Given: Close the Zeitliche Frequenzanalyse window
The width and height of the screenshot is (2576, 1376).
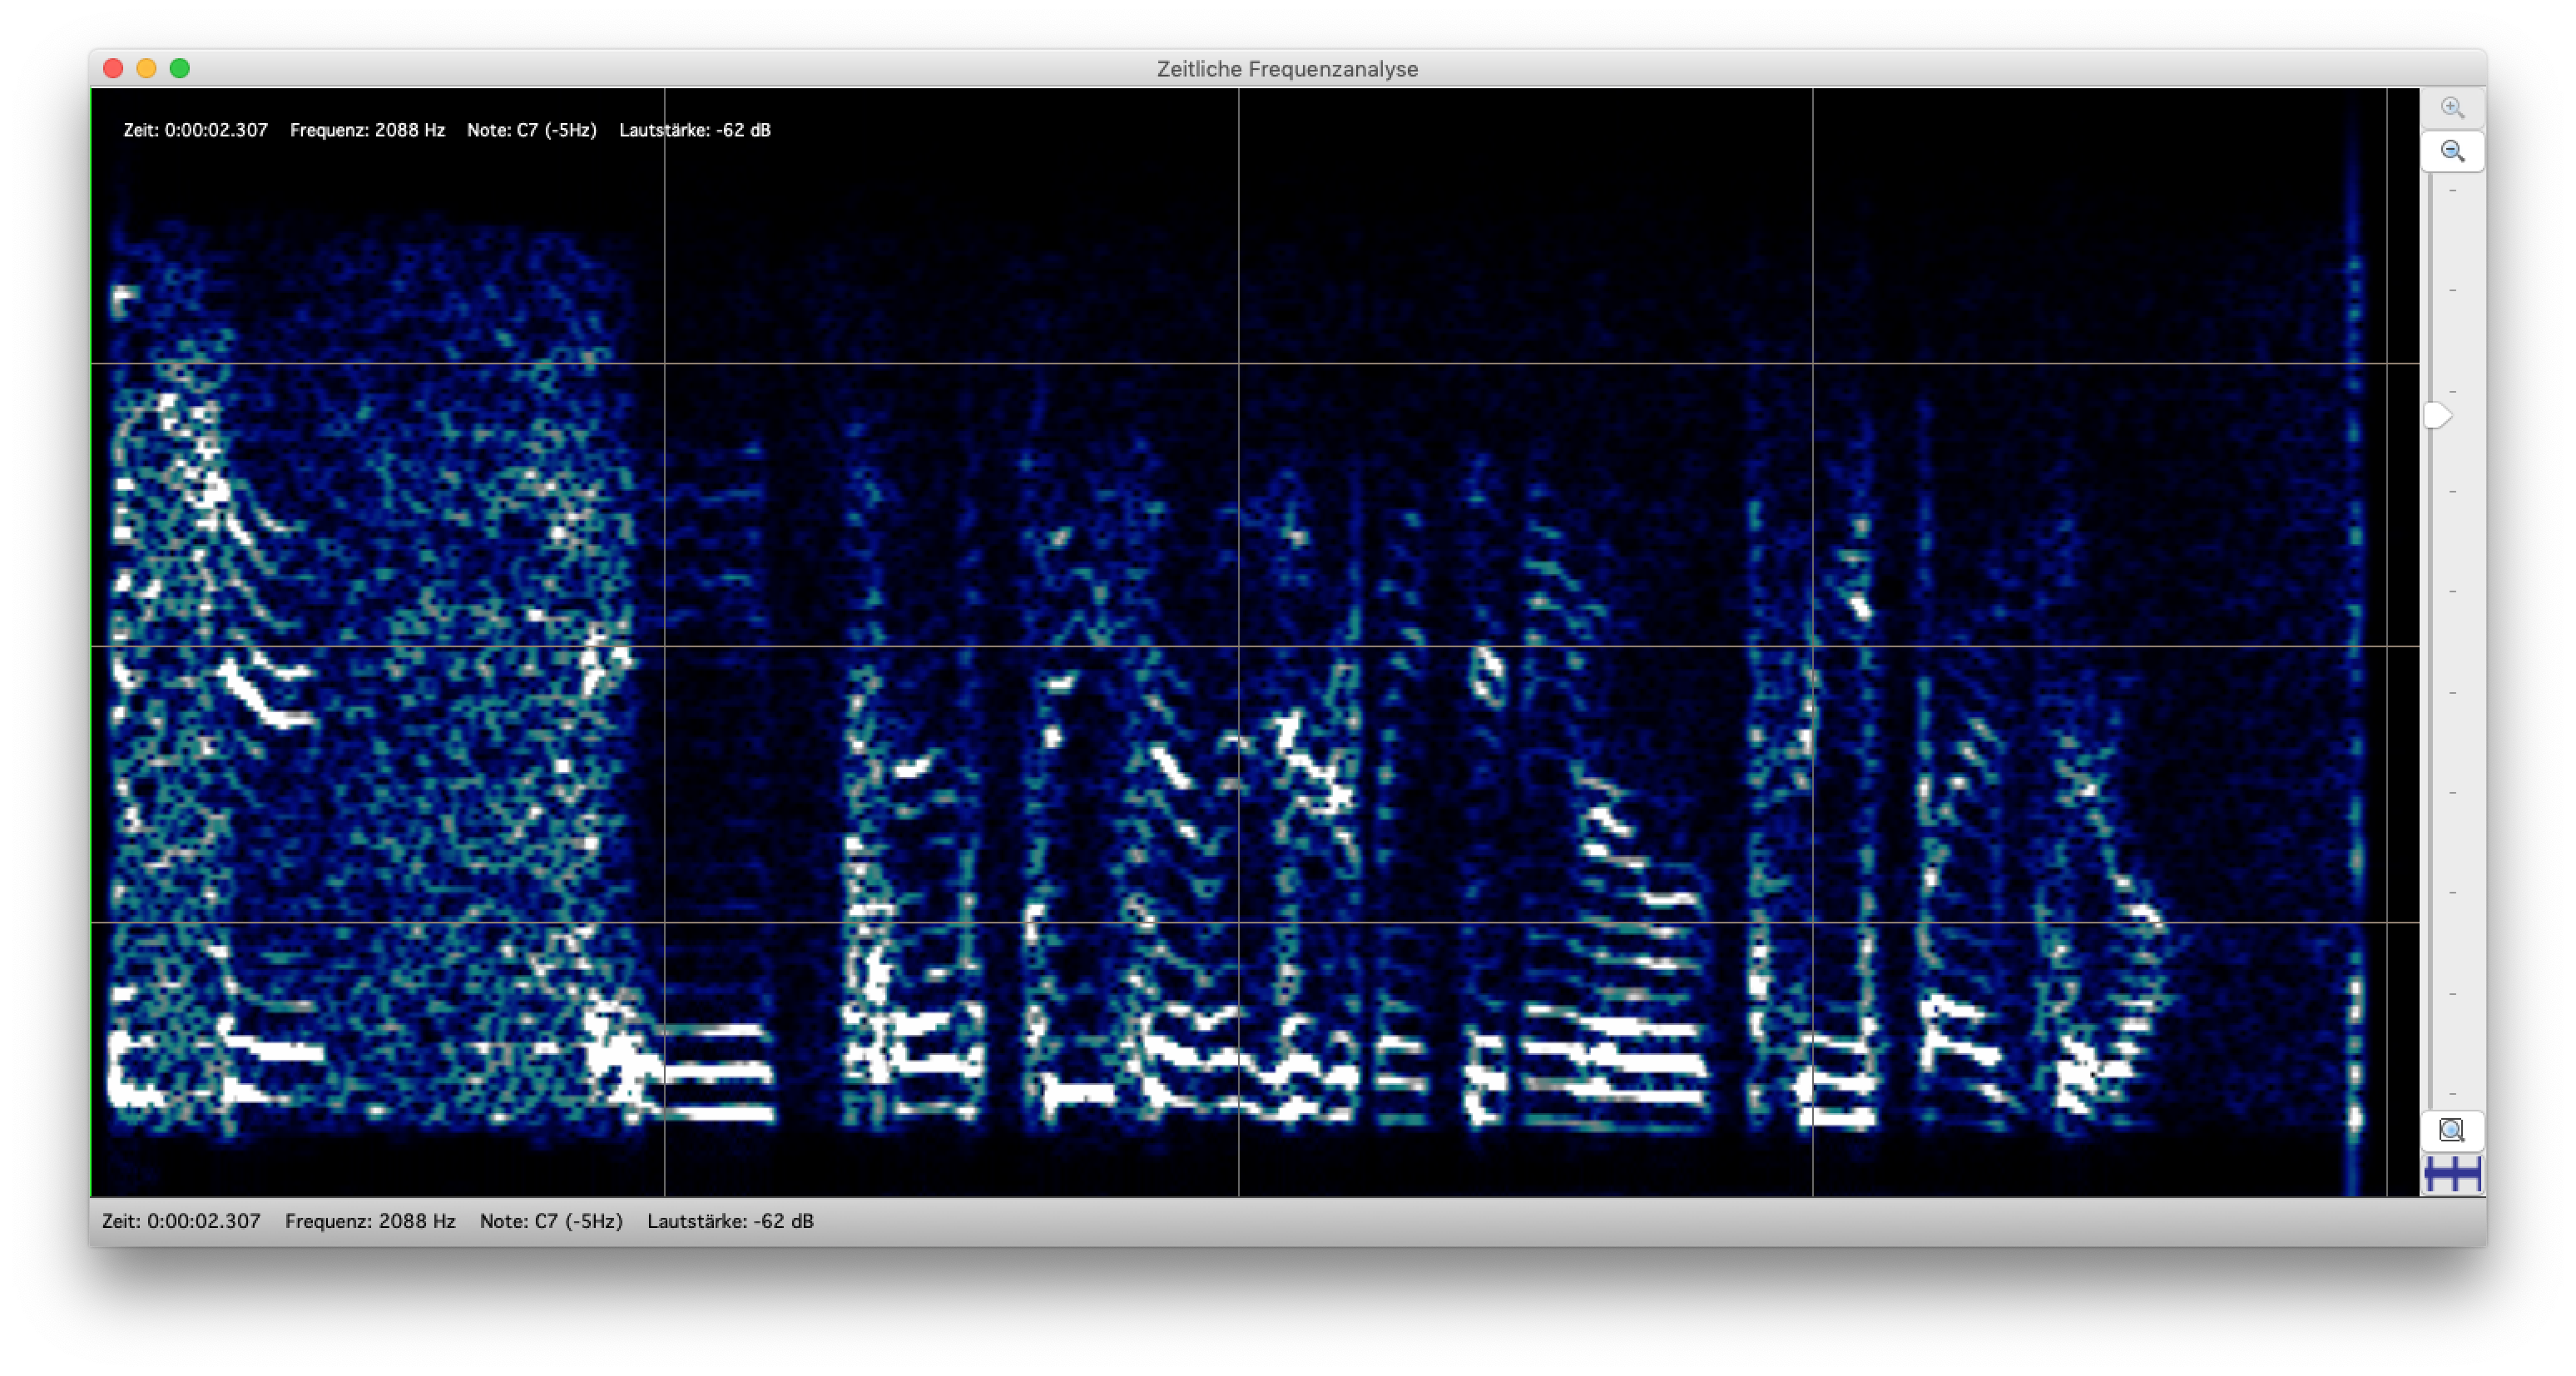Looking at the screenshot, I should click(x=113, y=69).
